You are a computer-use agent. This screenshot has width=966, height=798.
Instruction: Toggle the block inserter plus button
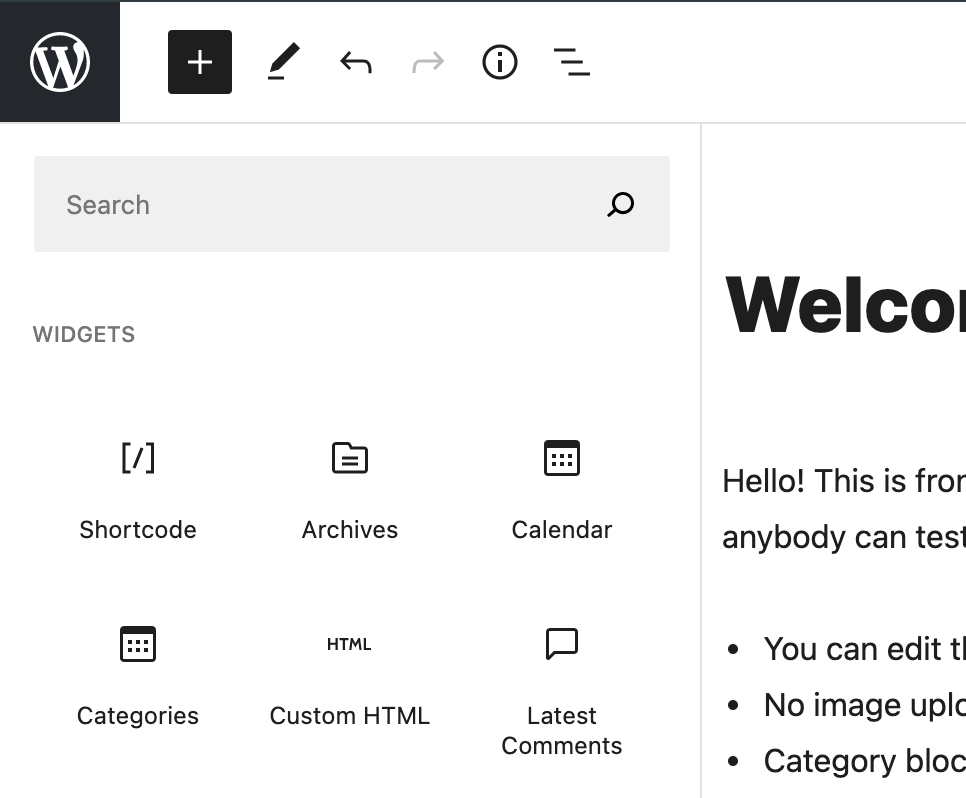(x=200, y=62)
